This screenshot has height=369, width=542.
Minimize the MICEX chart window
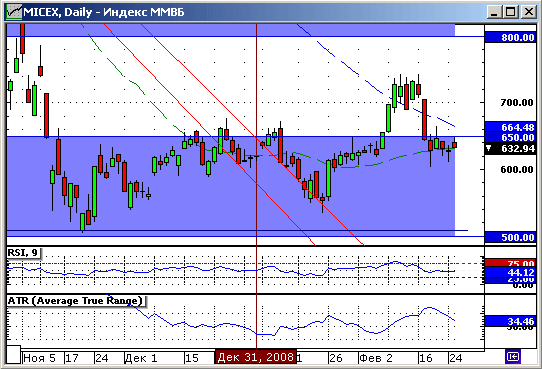(x=494, y=12)
